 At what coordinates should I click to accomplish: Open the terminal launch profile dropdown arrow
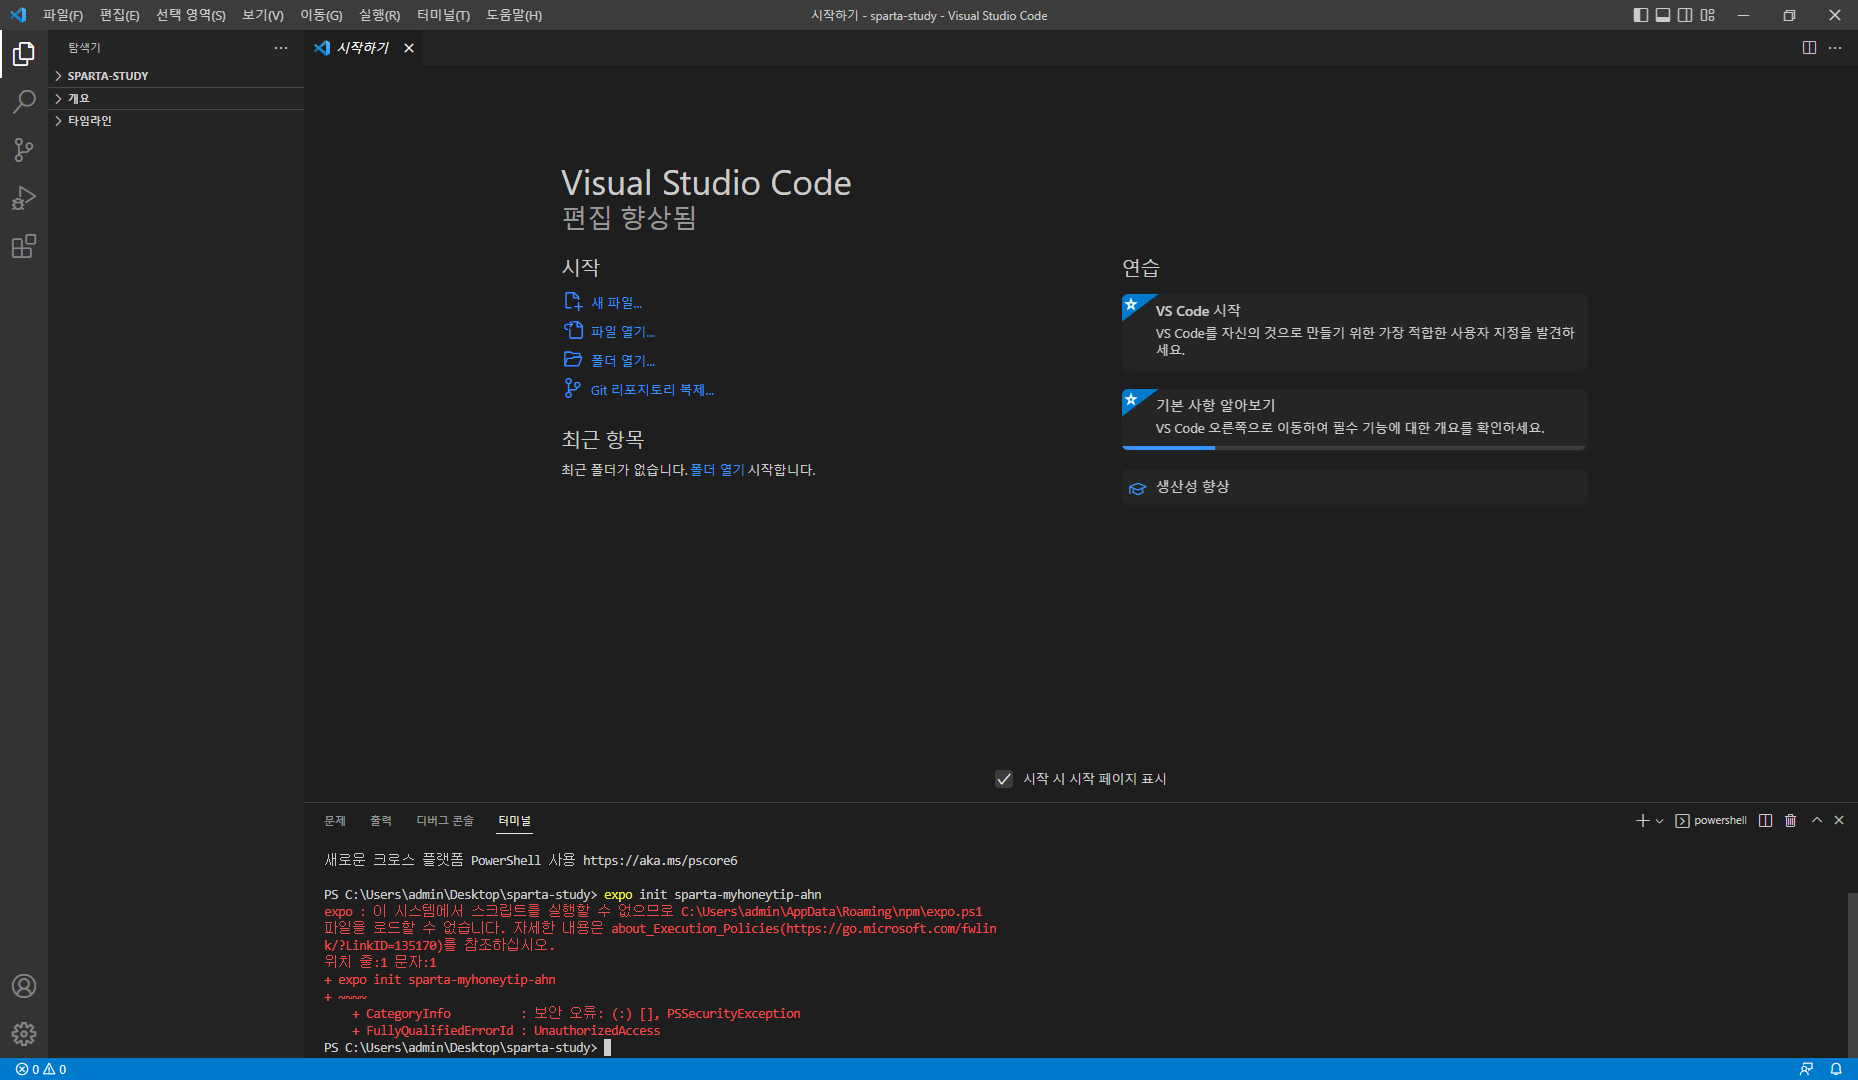(1660, 821)
